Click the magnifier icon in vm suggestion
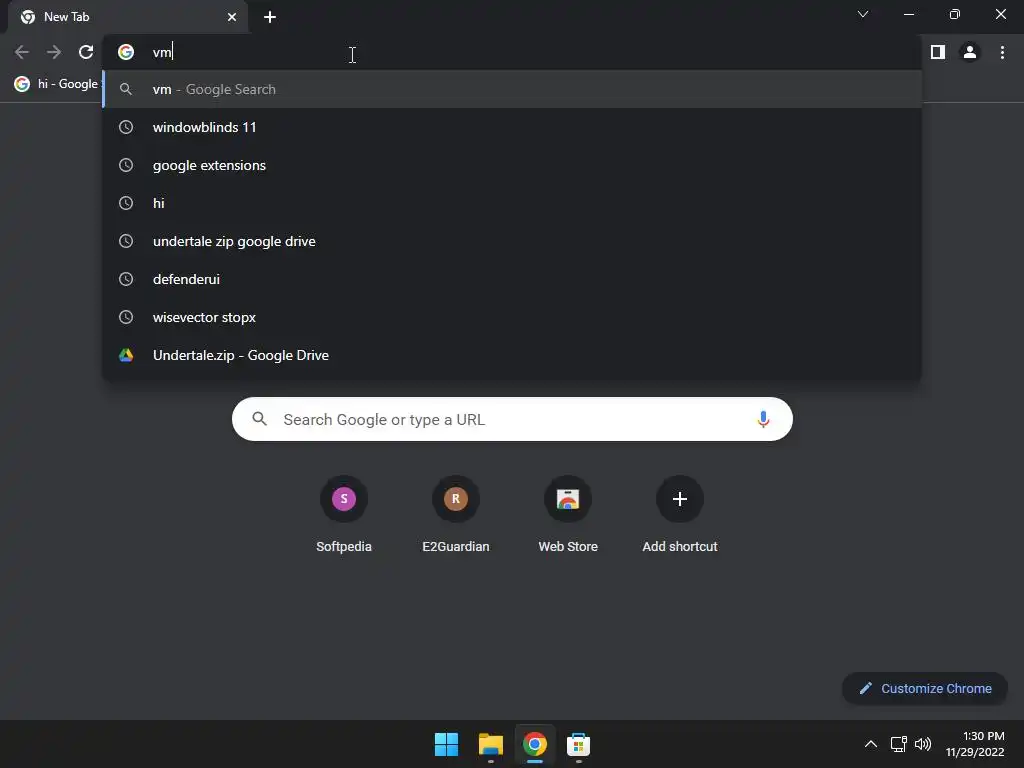The height and width of the screenshot is (768, 1024). pyautogui.click(x=126, y=89)
